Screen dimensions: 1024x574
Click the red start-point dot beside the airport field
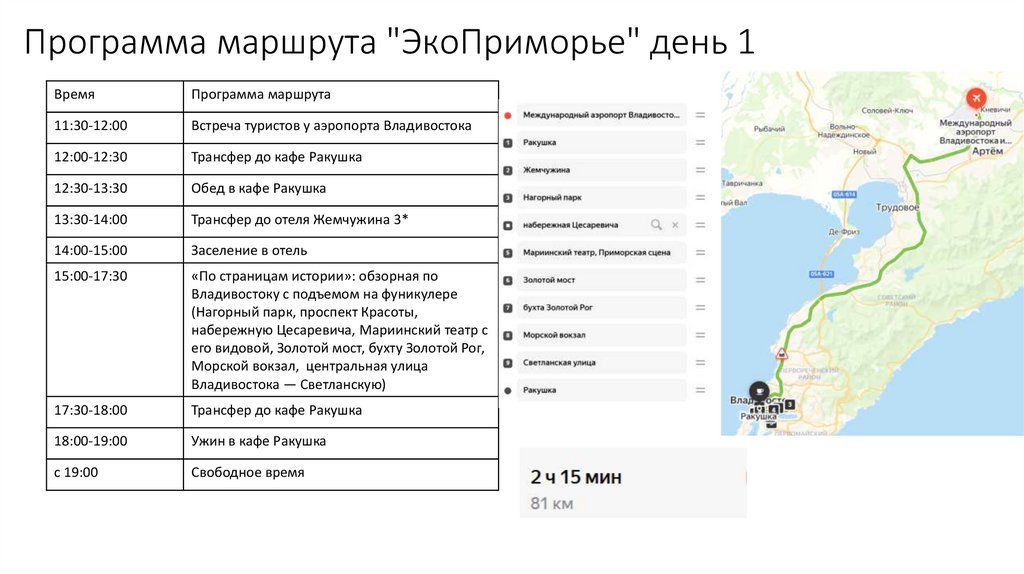[x=507, y=116]
